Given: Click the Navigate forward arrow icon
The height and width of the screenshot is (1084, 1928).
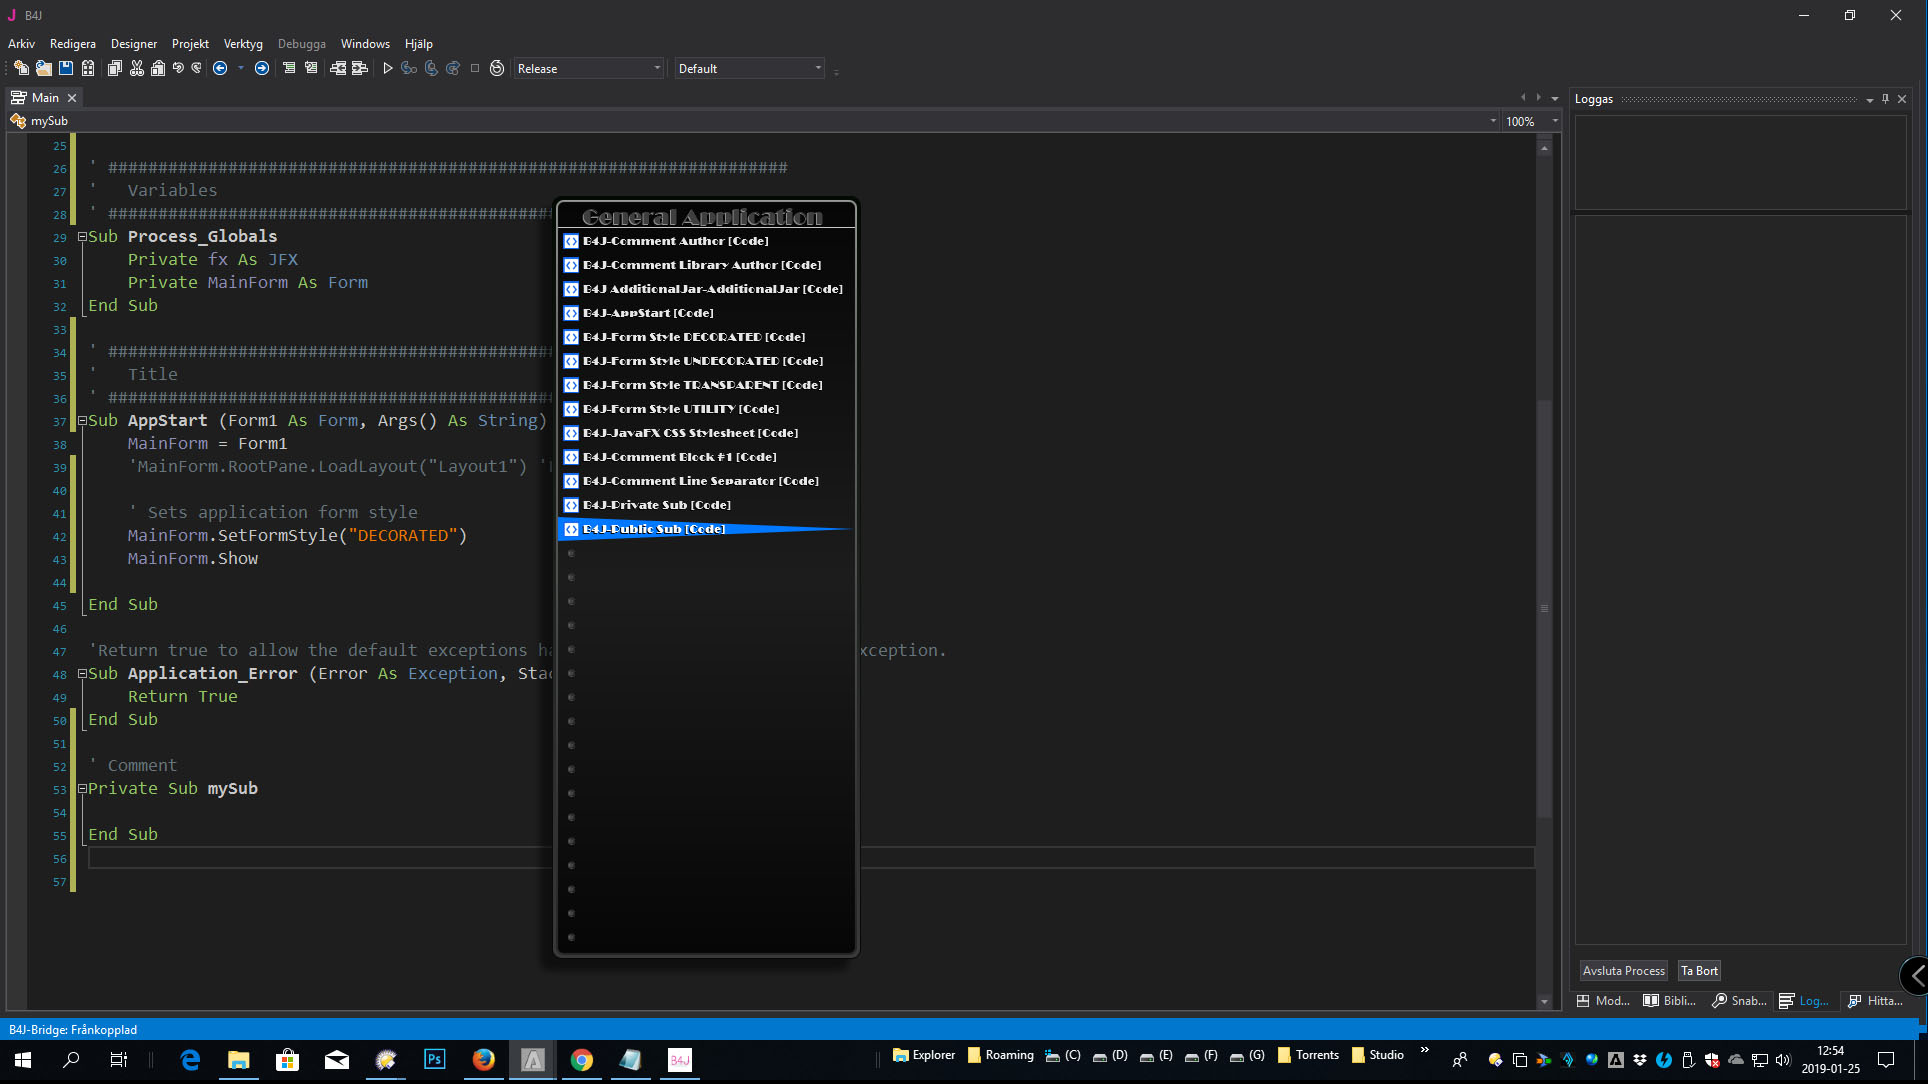Looking at the screenshot, I should point(262,68).
